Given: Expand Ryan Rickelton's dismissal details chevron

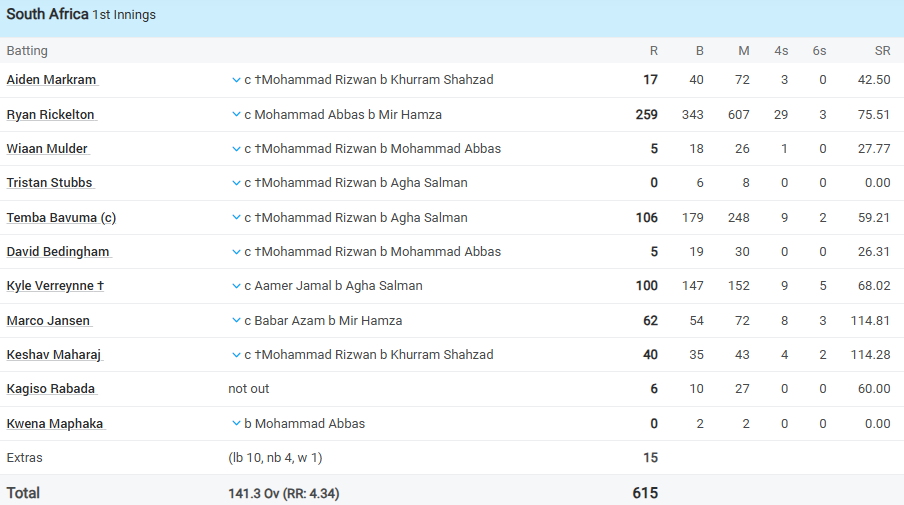Looking at the screenshot, I should click(236, 115).
